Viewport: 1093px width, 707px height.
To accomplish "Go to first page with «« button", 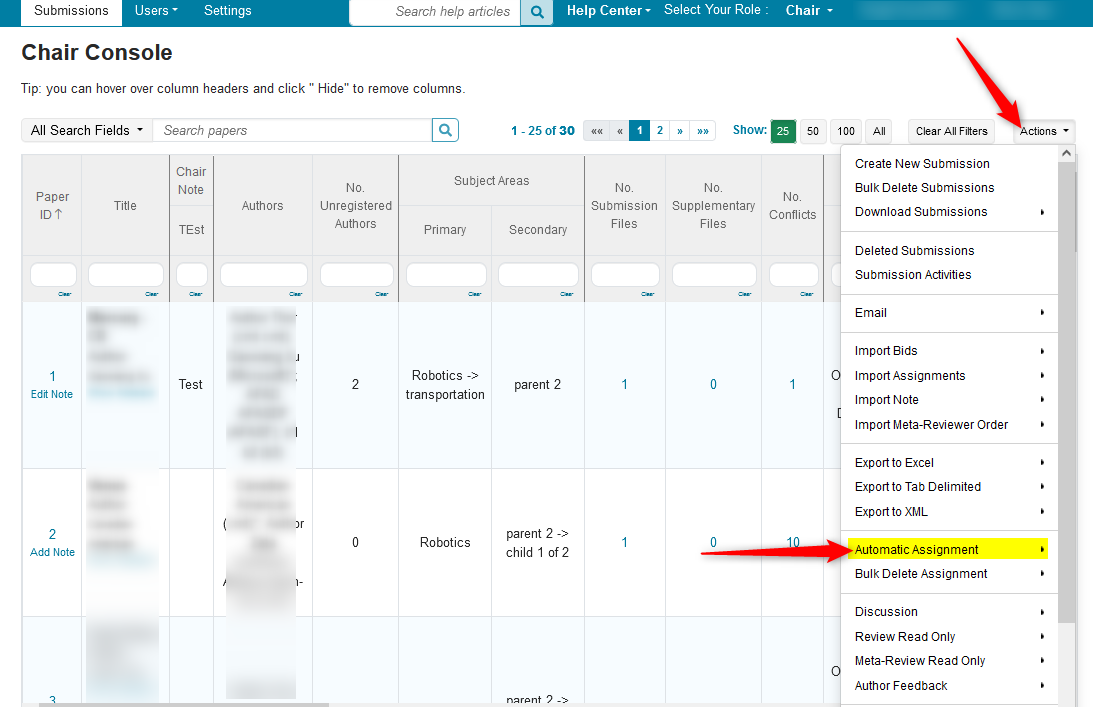I will (x=597, y=130).
